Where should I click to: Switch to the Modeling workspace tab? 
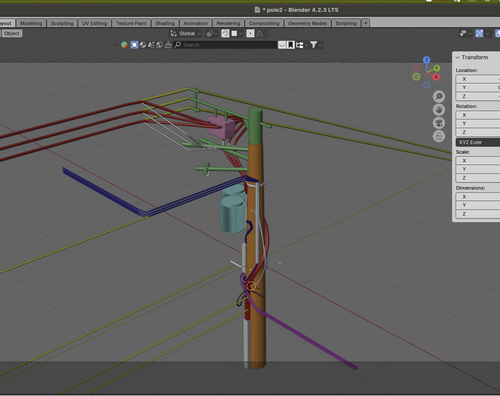31,23
